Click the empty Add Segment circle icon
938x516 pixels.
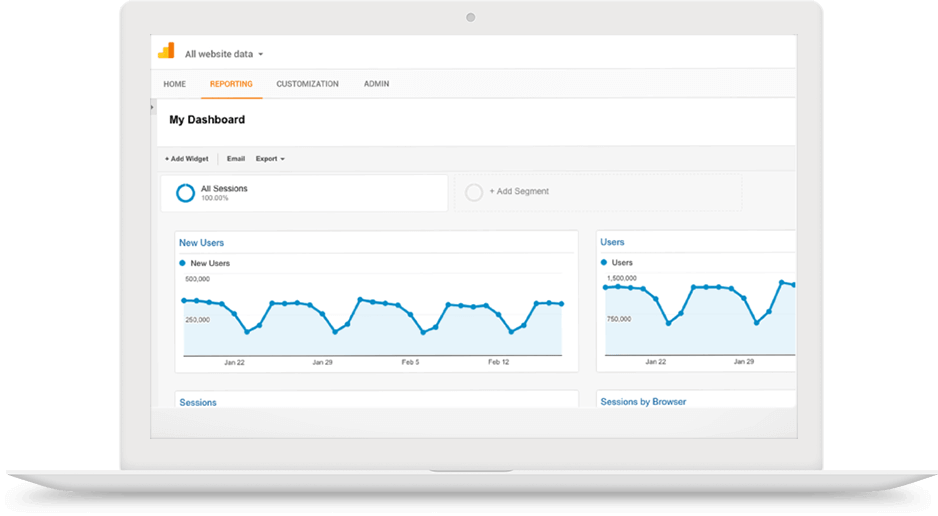[474, 193]
